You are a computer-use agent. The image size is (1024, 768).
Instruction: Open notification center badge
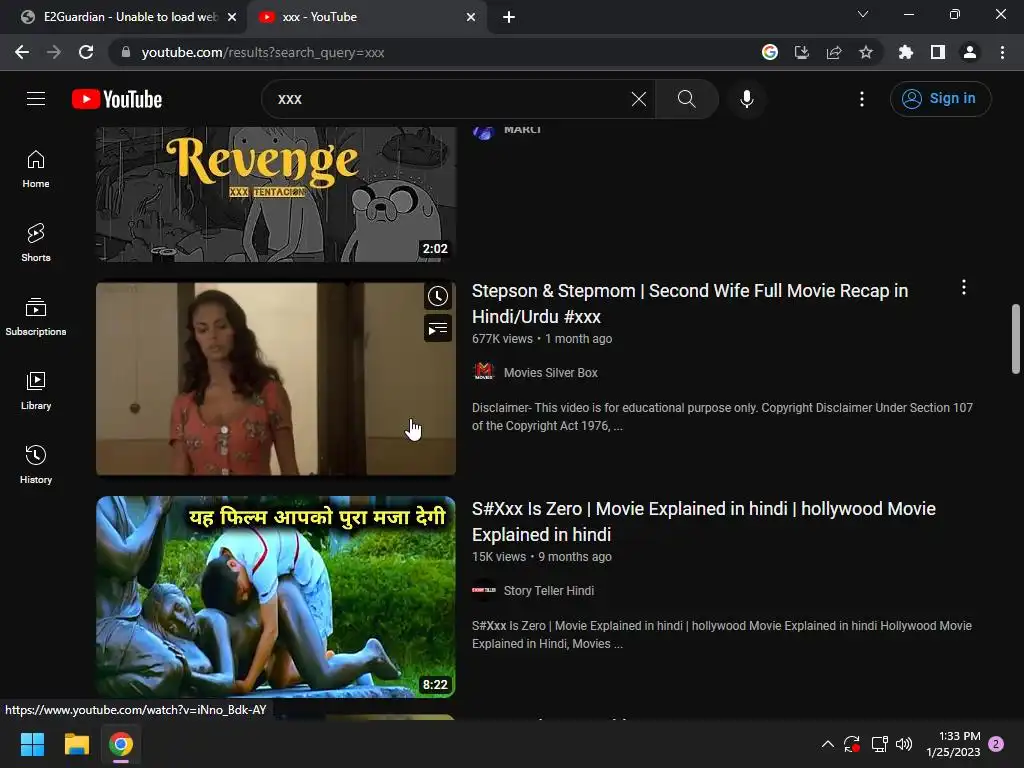[x=996, y=744]
